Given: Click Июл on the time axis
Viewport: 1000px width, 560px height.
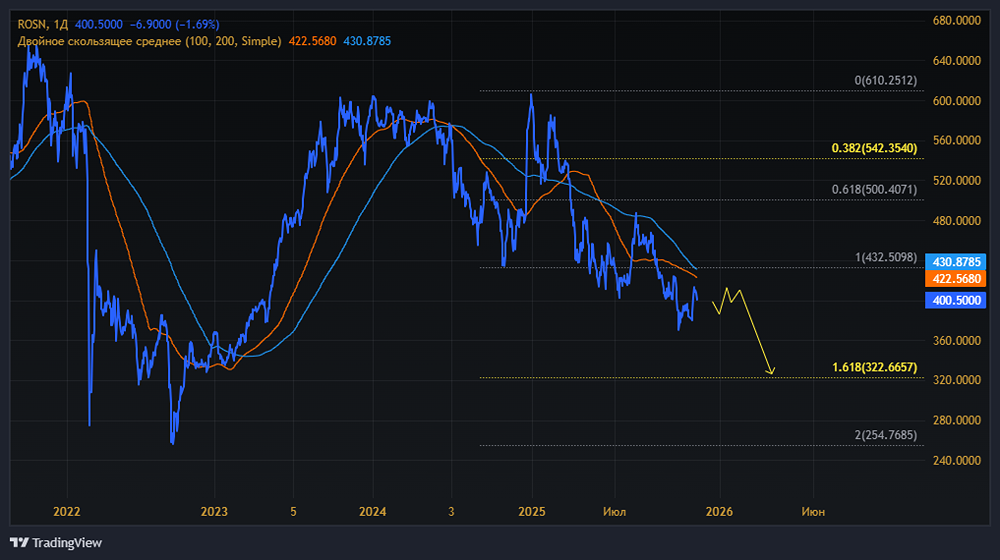Looking at the screenshot, I should [615, 511].
